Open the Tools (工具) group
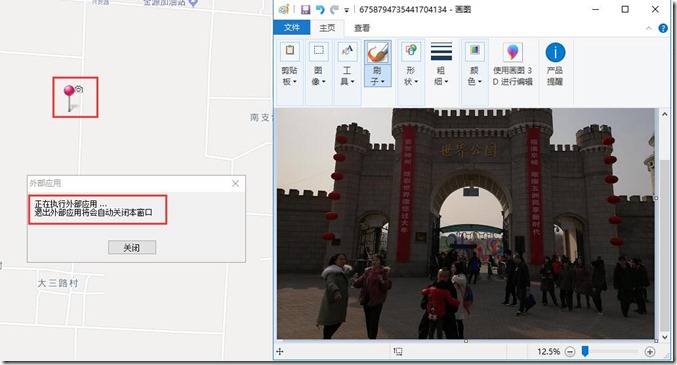The image size is (677, 365). [347, 64]
